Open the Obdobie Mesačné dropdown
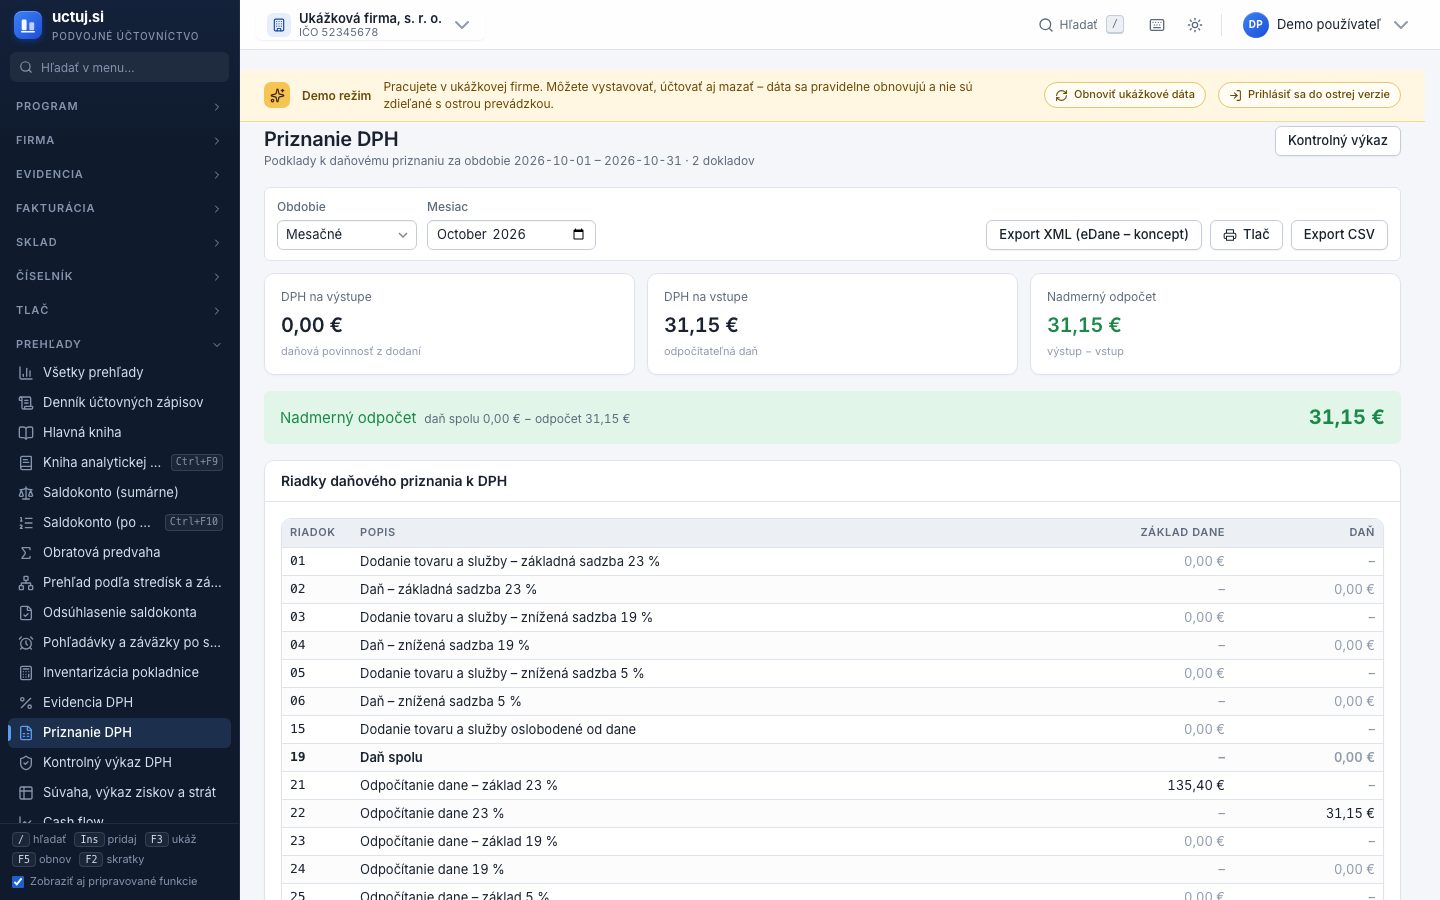 pos(346,234)
